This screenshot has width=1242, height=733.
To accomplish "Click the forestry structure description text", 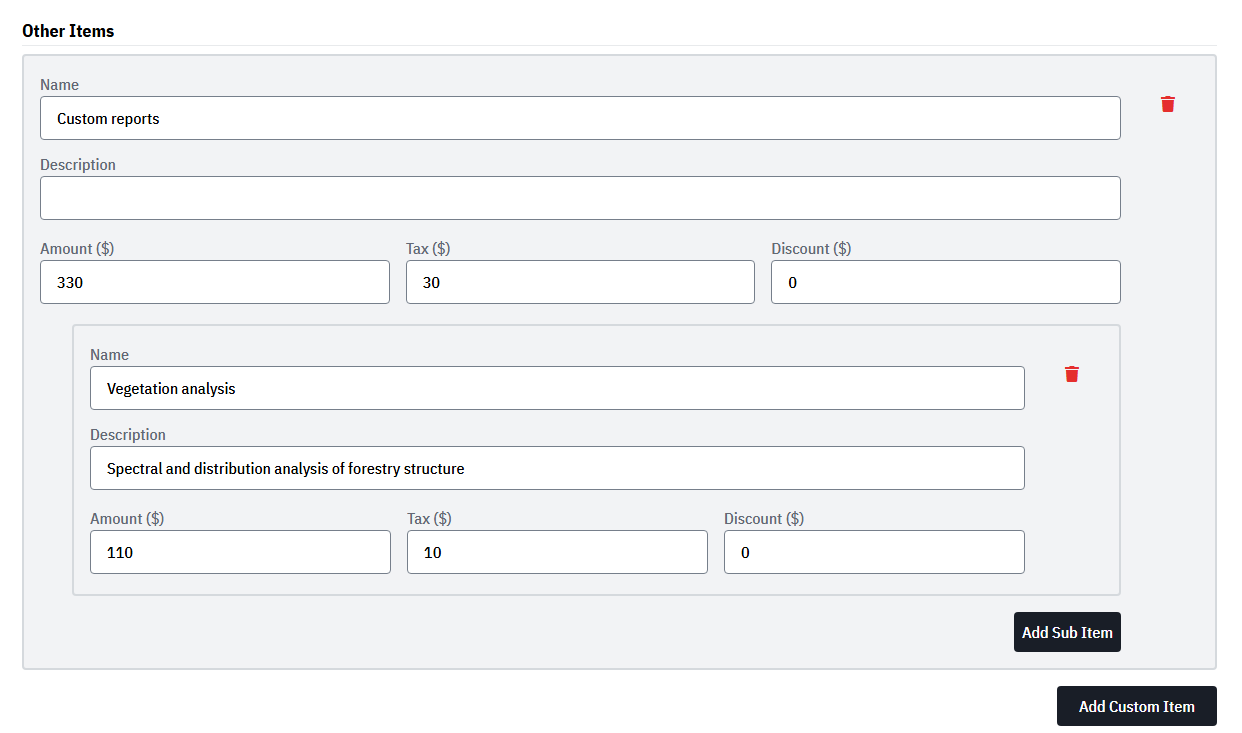I will [283, 468].
